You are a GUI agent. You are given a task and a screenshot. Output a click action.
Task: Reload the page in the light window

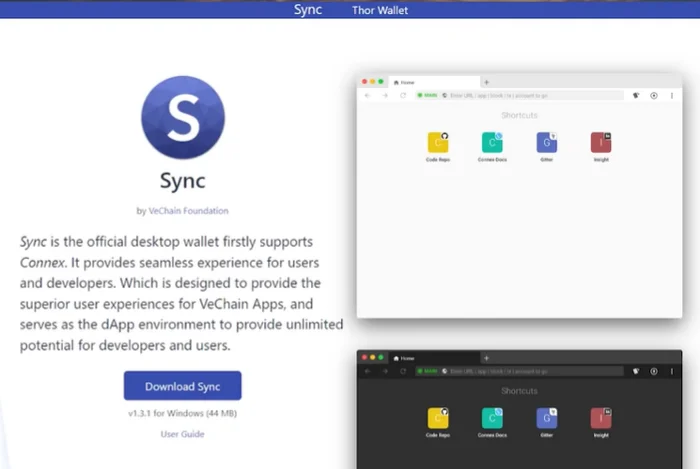point(403,95)
